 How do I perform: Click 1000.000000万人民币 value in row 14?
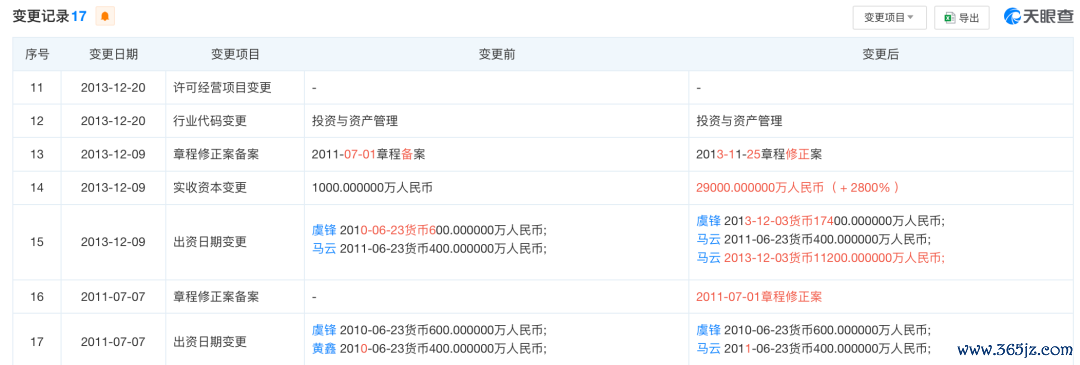click(x=373, y=187)
